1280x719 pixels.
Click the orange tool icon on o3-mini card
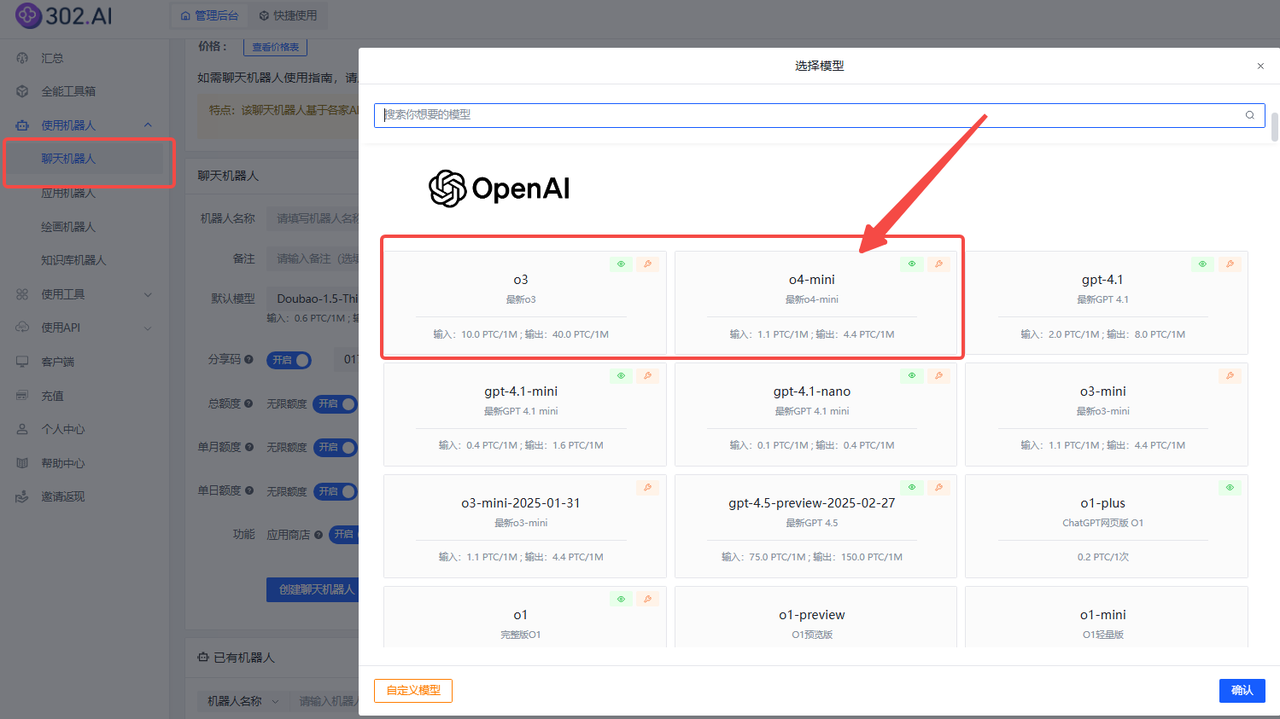coord(1229,376)
